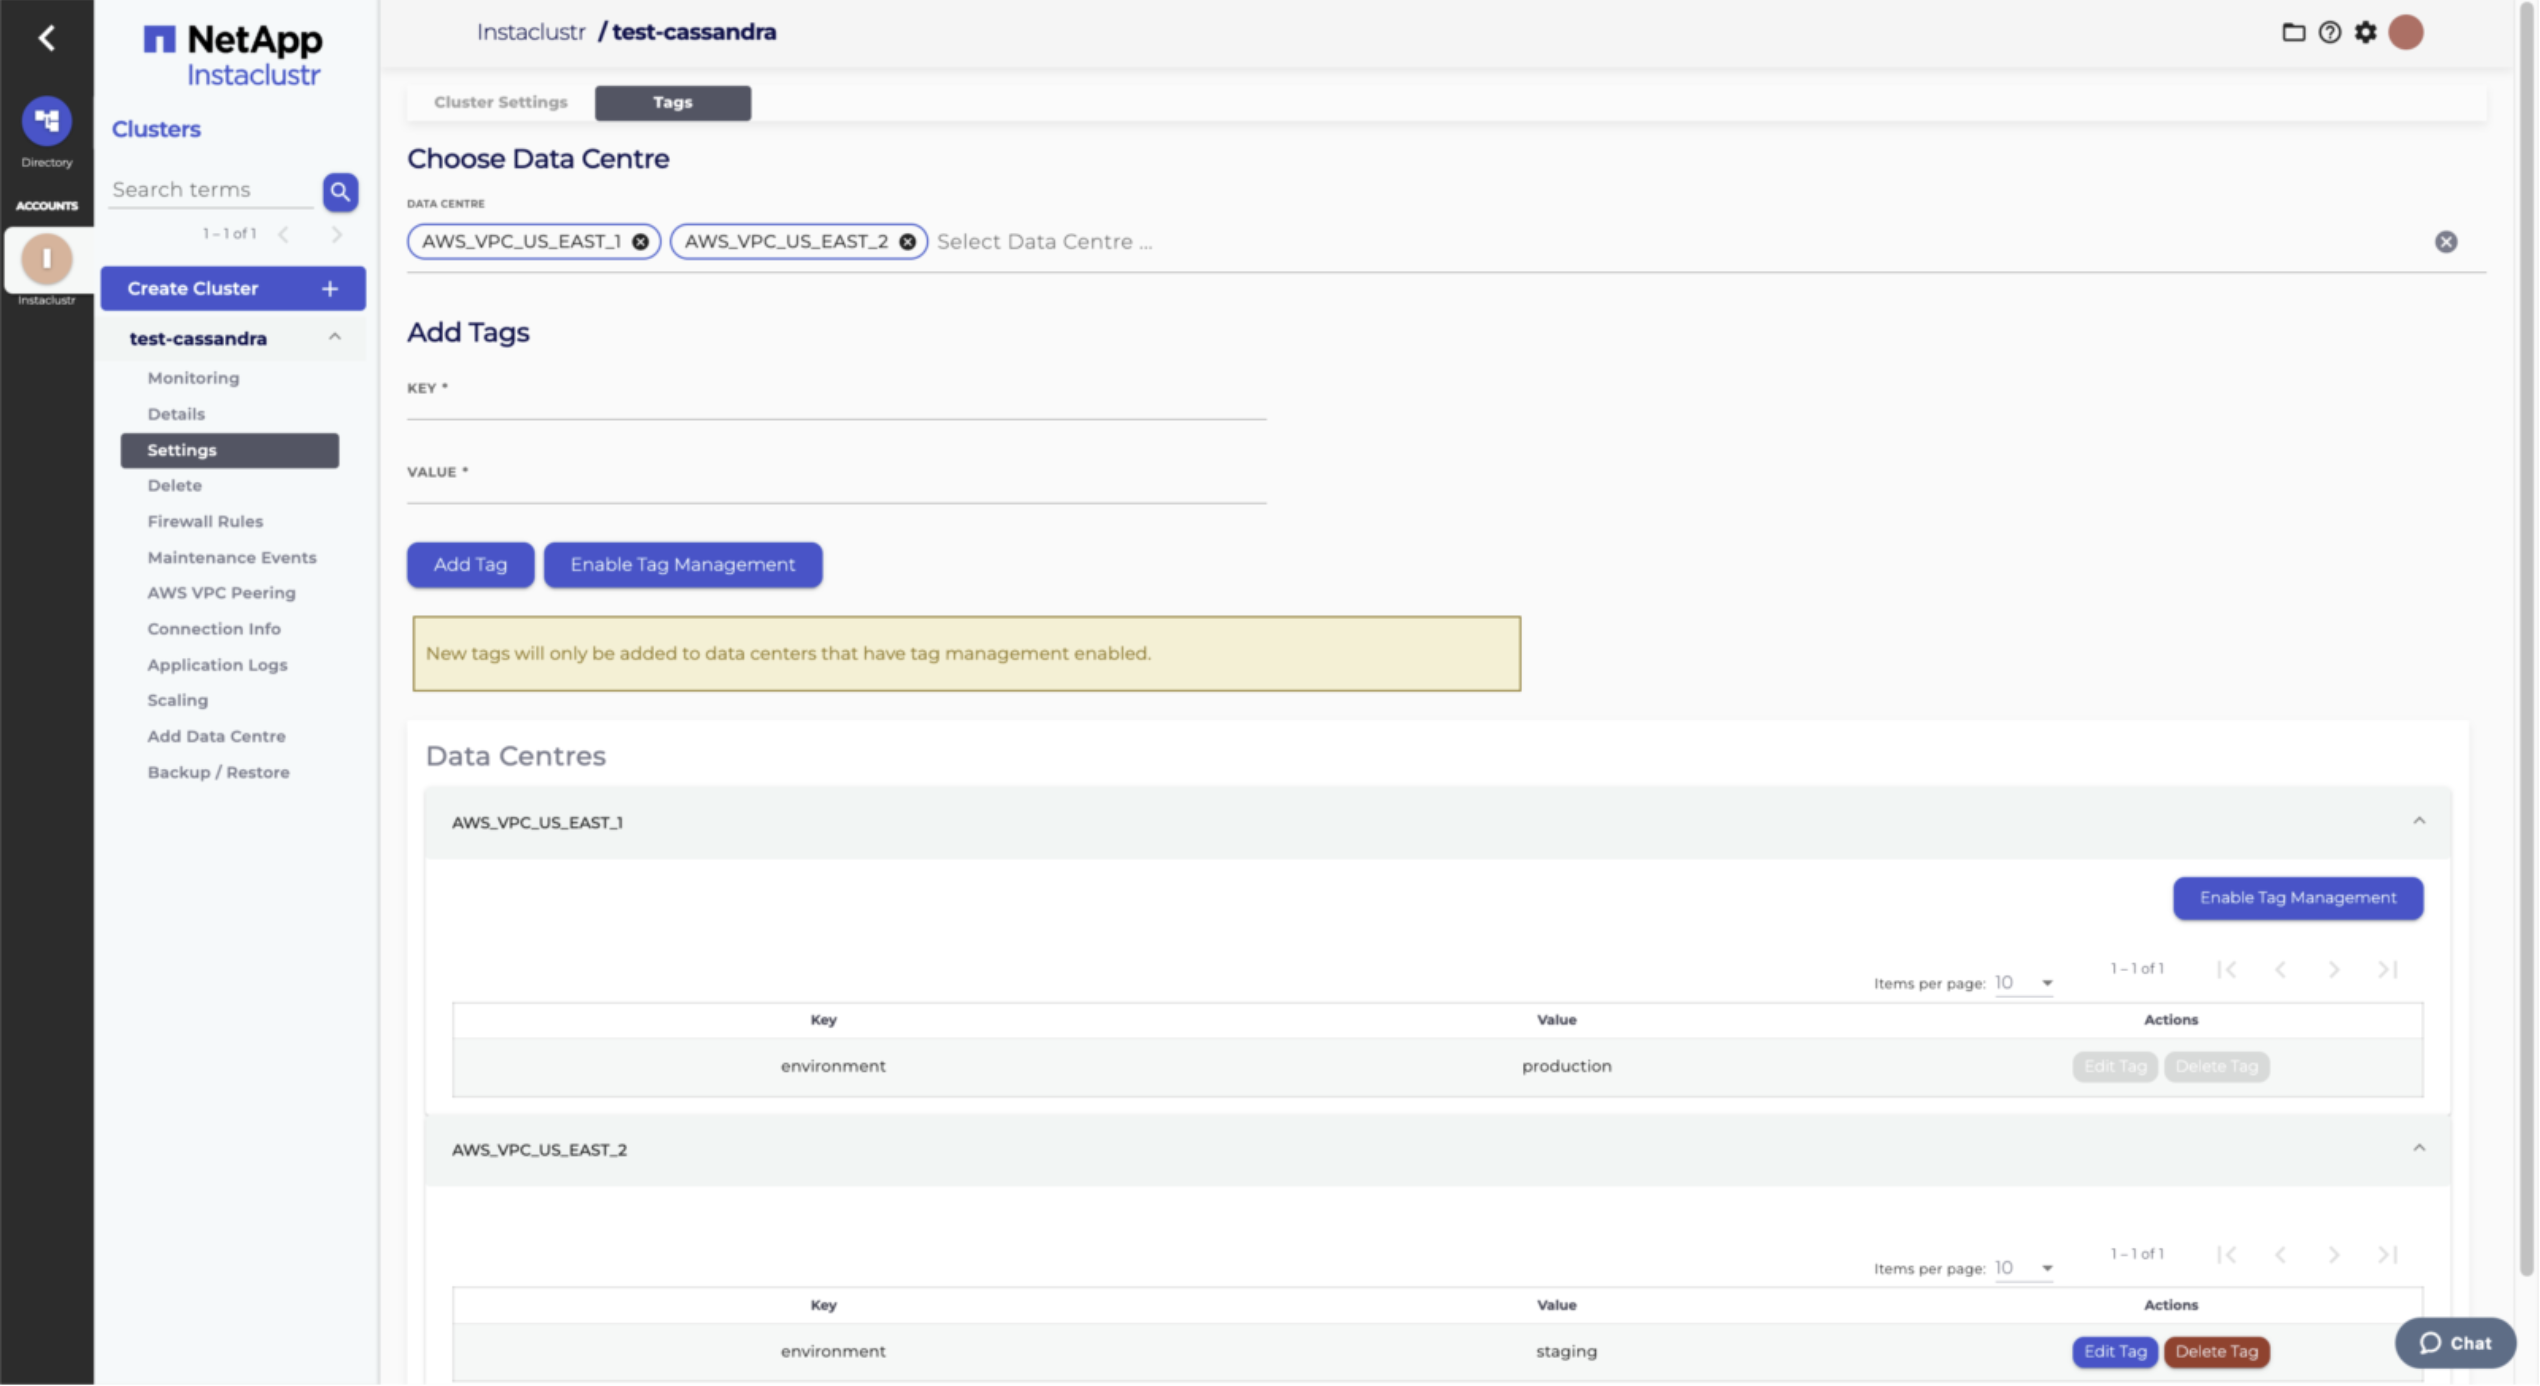
Task: Click the back arrow in the sidebar
Action: pos(46,38)
